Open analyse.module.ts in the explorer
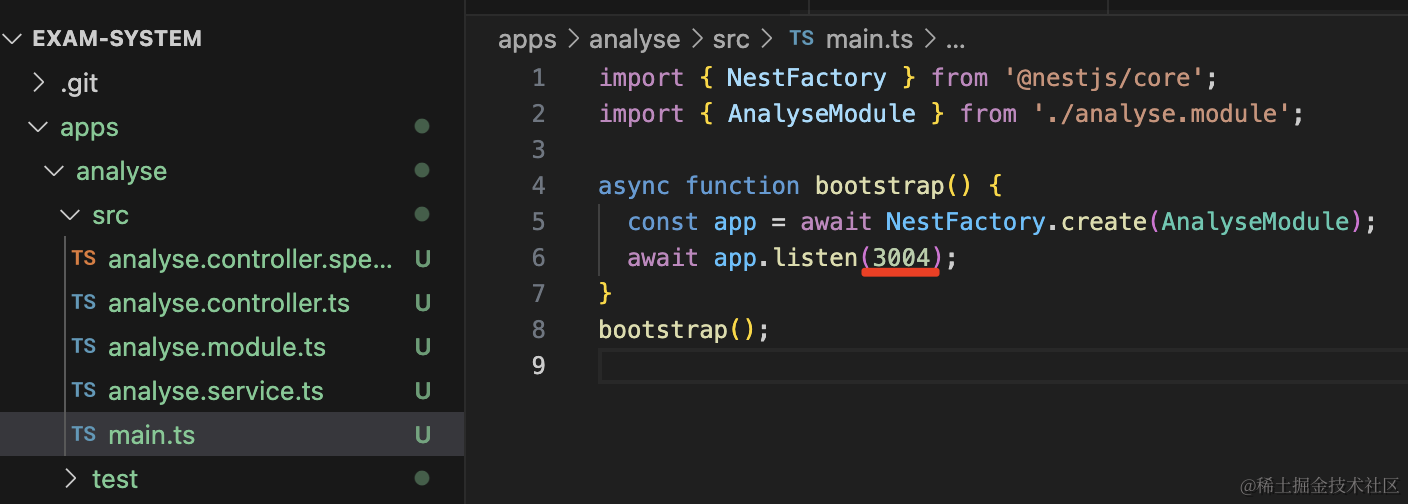This screenshot has height=504, width=1408. coord(217,347)
